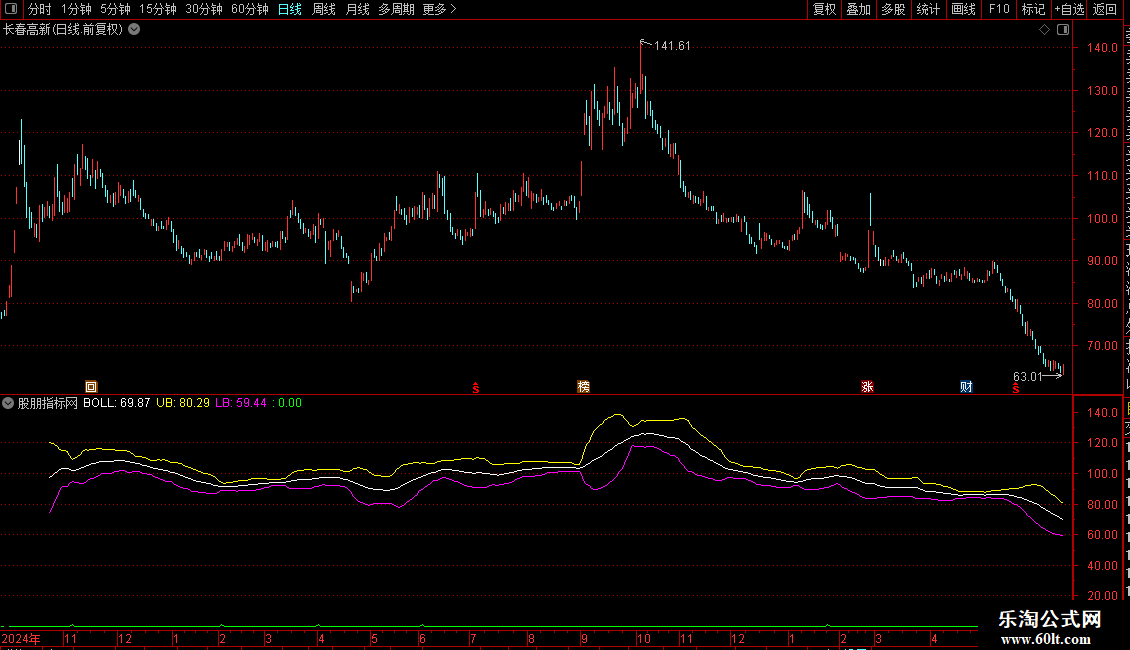This screenshot has width=1130, height=650.
Task: Click the 63.01 low price label
Action: 1028,377
